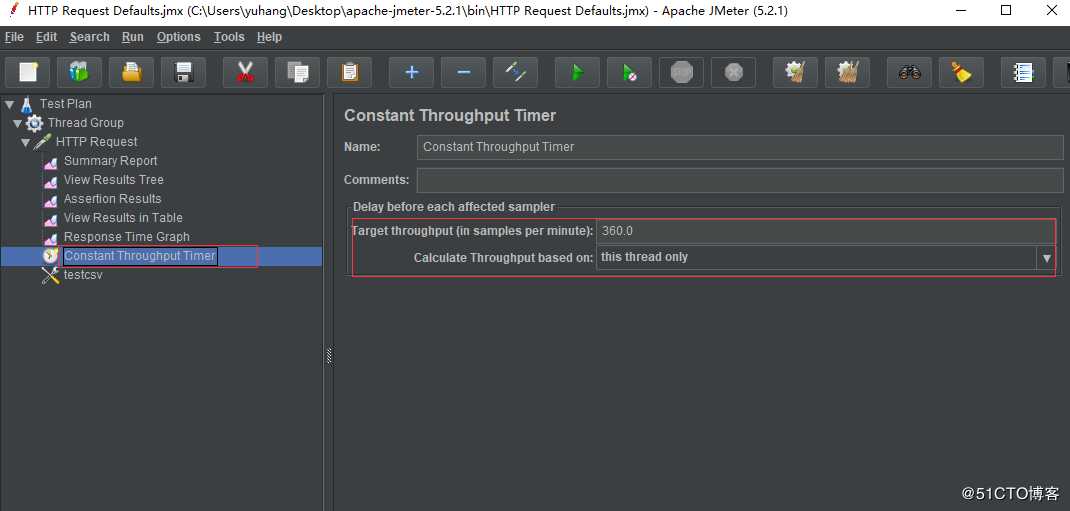Screen dimensions: 1070x511
Task: Click the Clear results gear-broom icon
Action: (795, 72)
